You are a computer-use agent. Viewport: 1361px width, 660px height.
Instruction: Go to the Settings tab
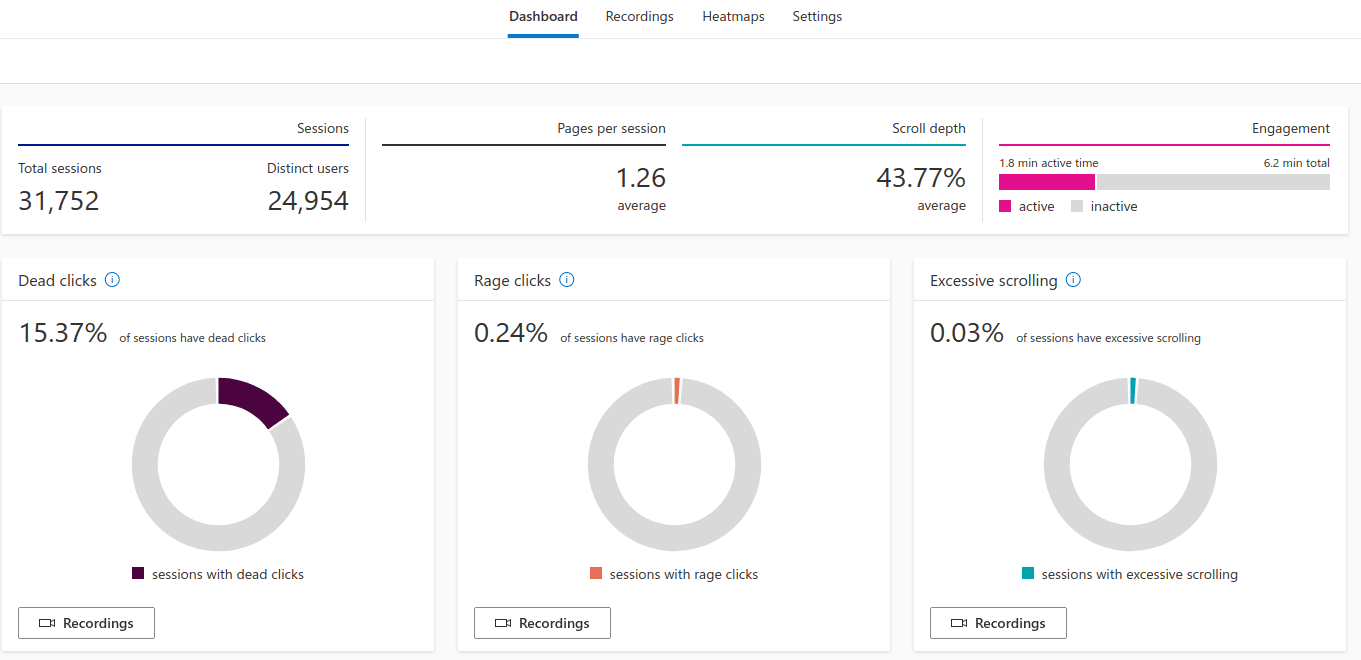817,17
